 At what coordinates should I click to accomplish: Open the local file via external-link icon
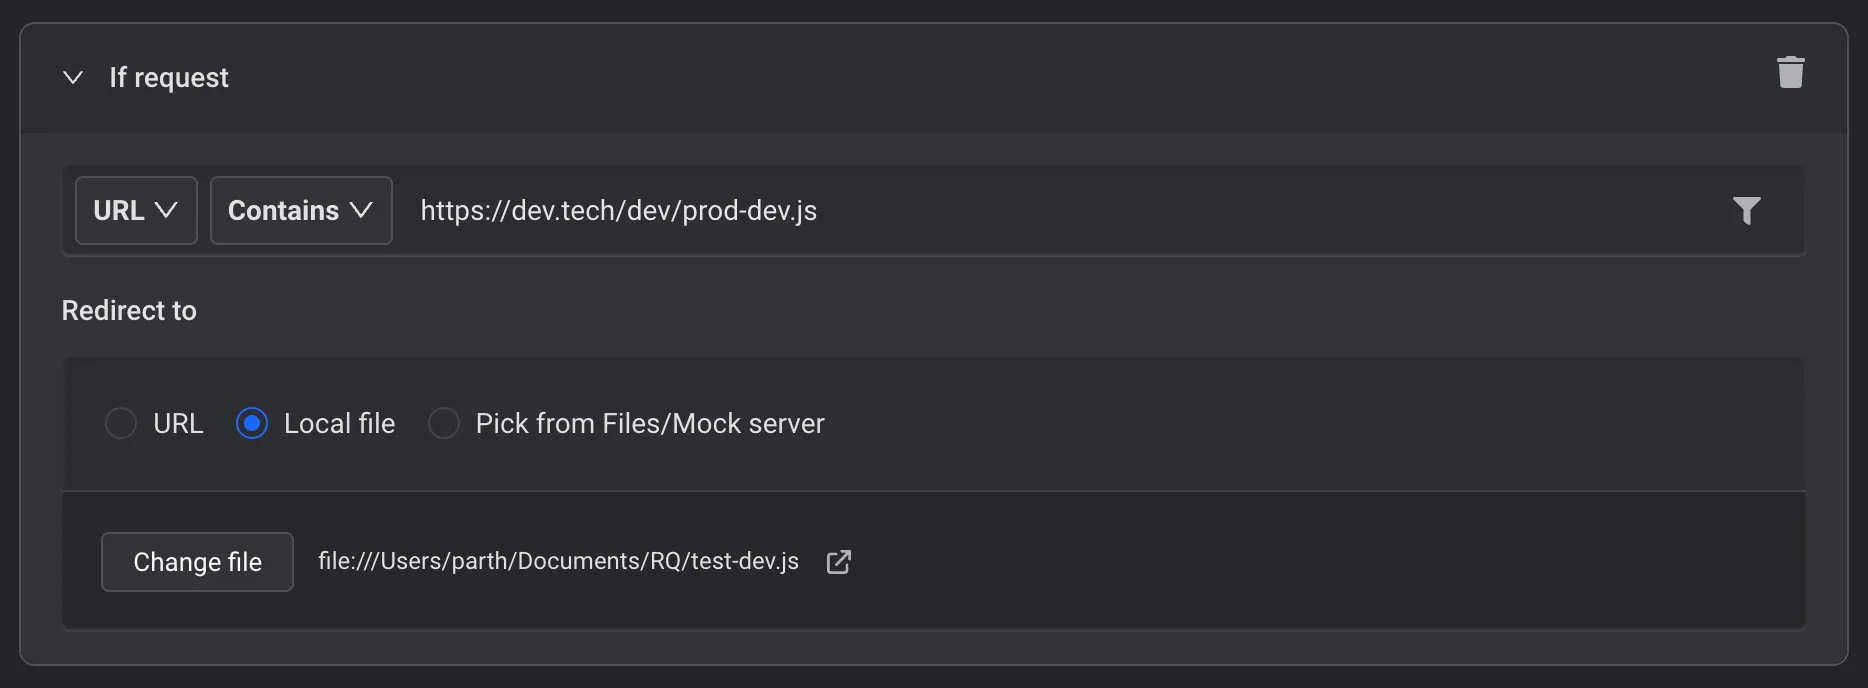click(x=838, y=562)
